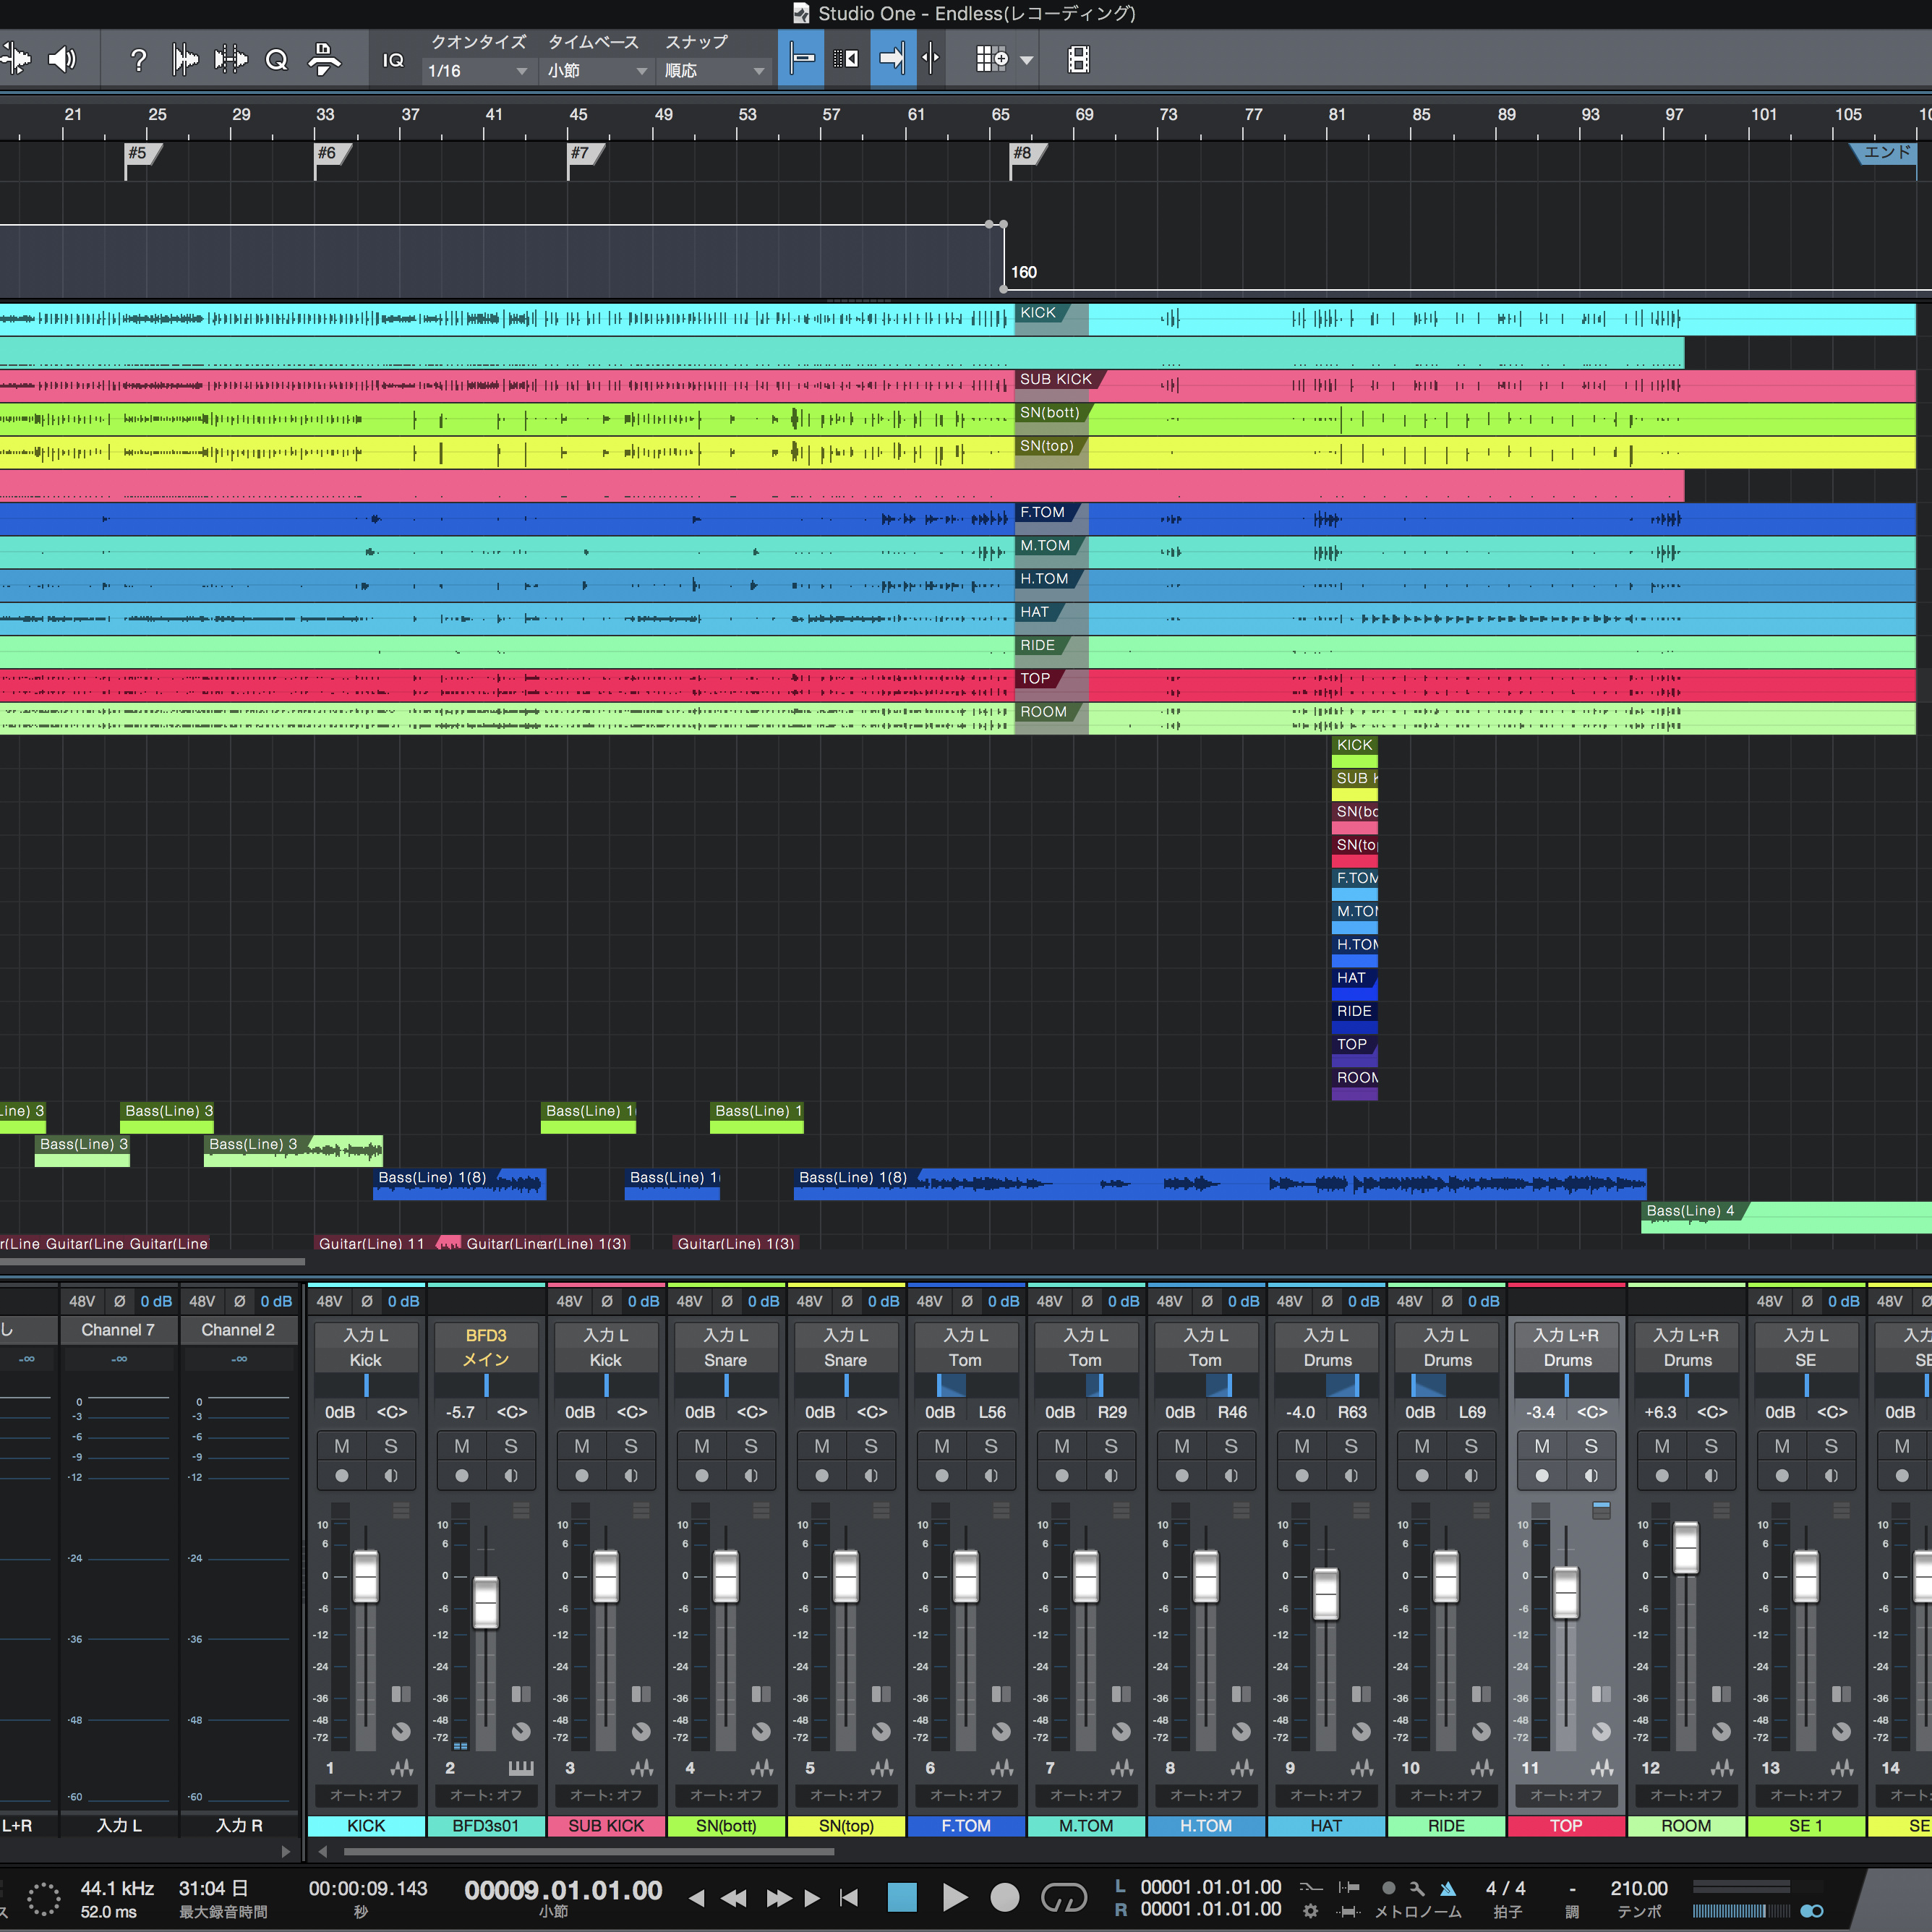Open the IQ quantize panel button
Screen dimensions: 1932x1932
pyautogui.click(x=393, y=60)
